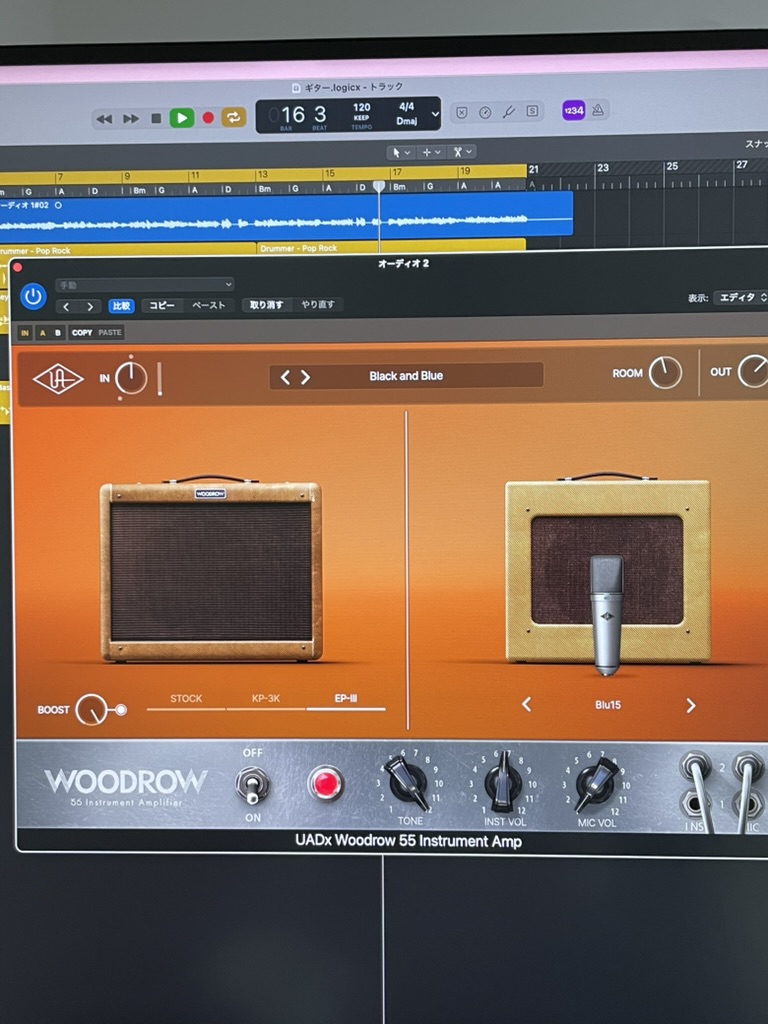The width and height of the screenshot is (768, 1024).
Task: Click the 120 tempo value
Action: tap(362, 107)
